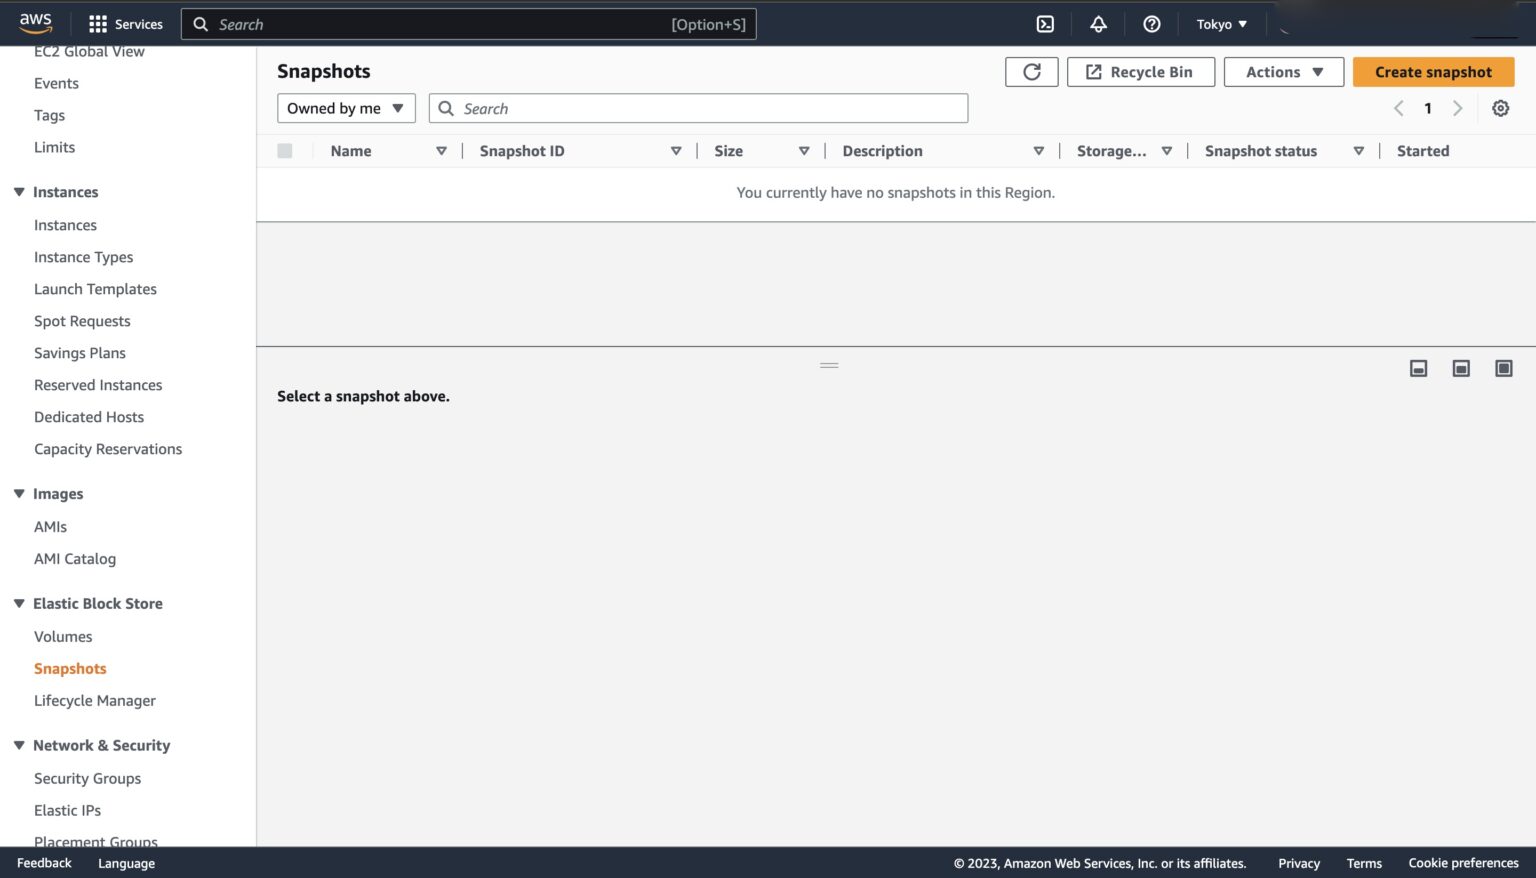
Task: Open the Owned by me filter dropdown
Action: pos(345,107)
